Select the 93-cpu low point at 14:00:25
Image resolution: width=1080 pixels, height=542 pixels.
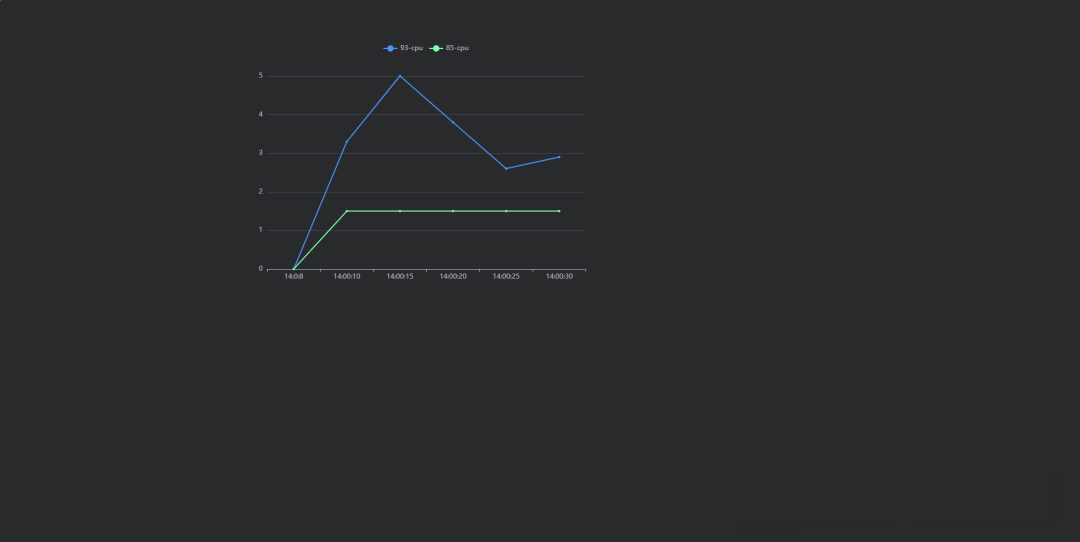coord(506,168)
